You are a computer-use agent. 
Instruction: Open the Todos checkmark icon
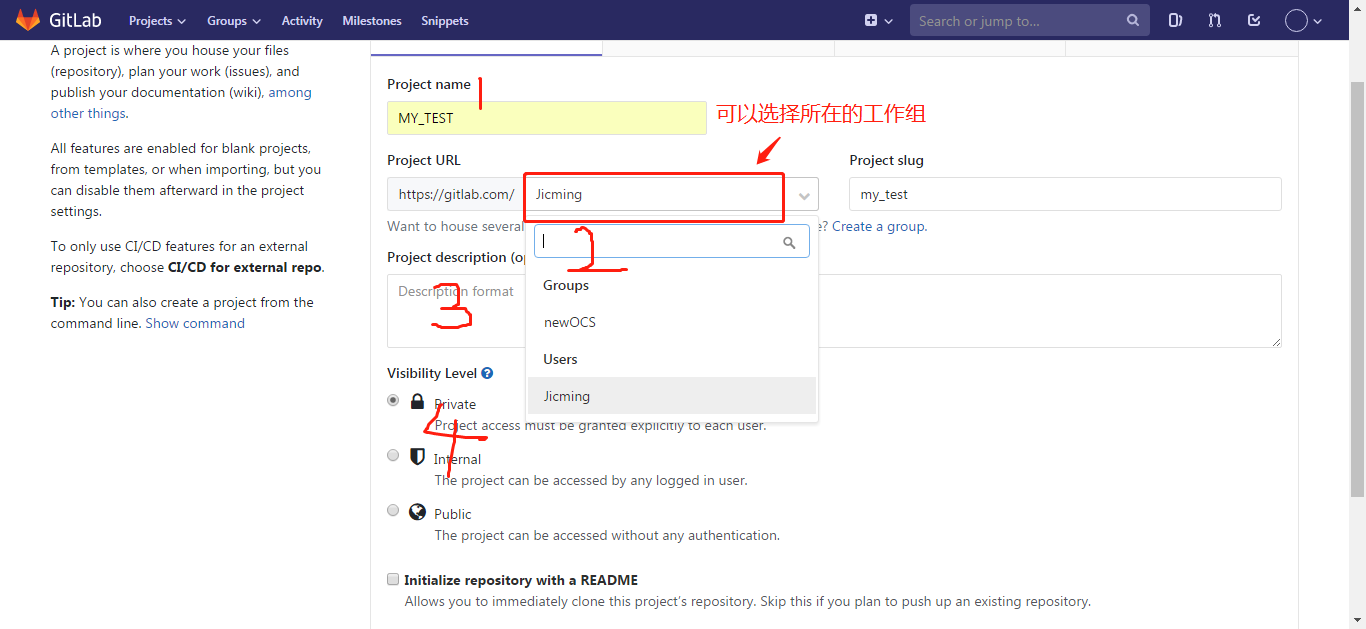pos(1253,20)
